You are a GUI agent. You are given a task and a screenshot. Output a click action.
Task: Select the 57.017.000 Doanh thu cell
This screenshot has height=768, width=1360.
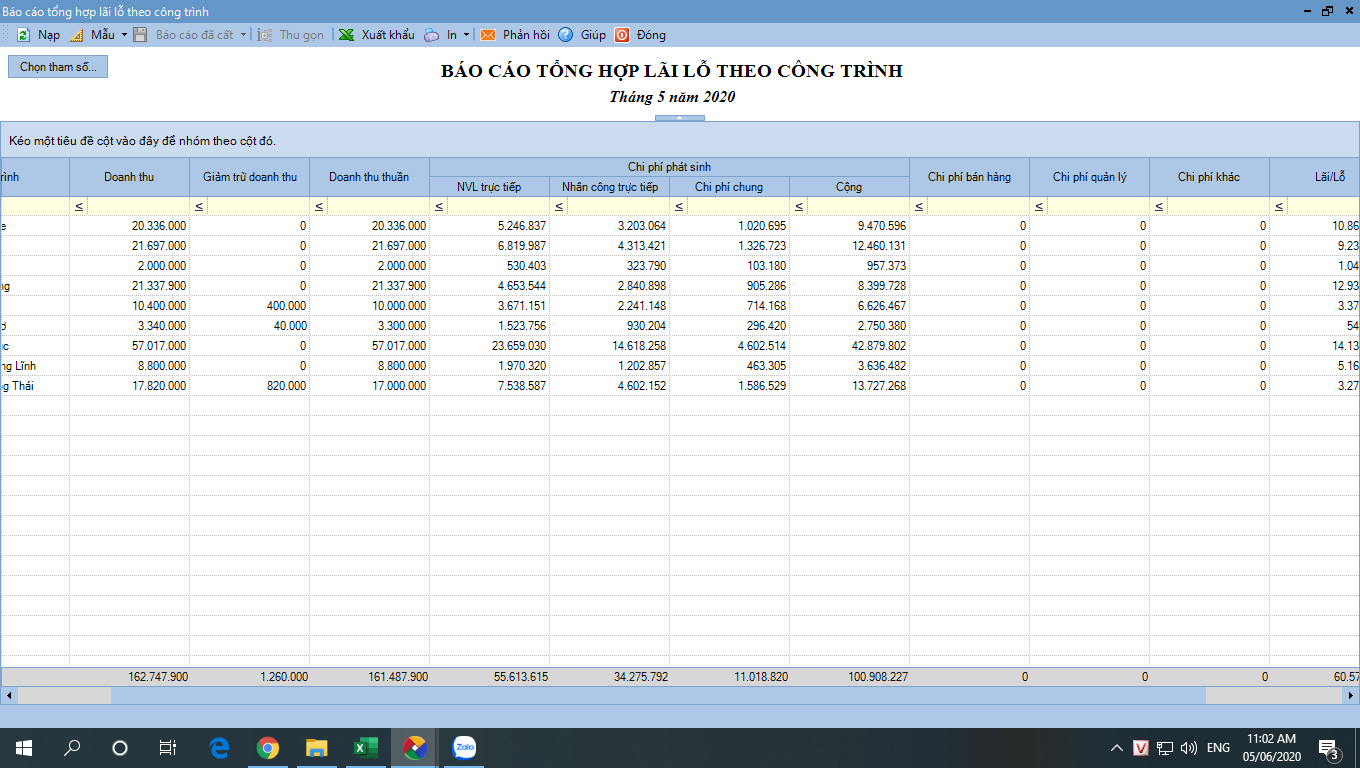[129, 346]
